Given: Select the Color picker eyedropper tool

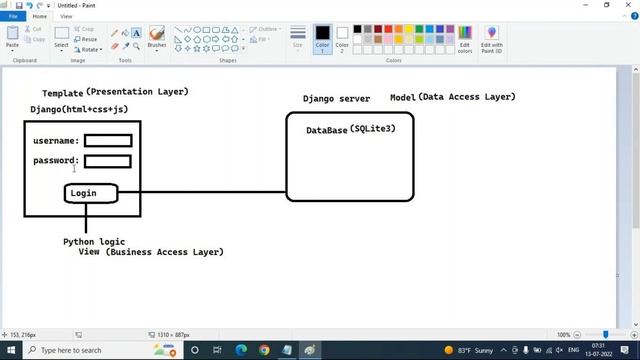Looking at the screenshot, I should tap(125, 46).
